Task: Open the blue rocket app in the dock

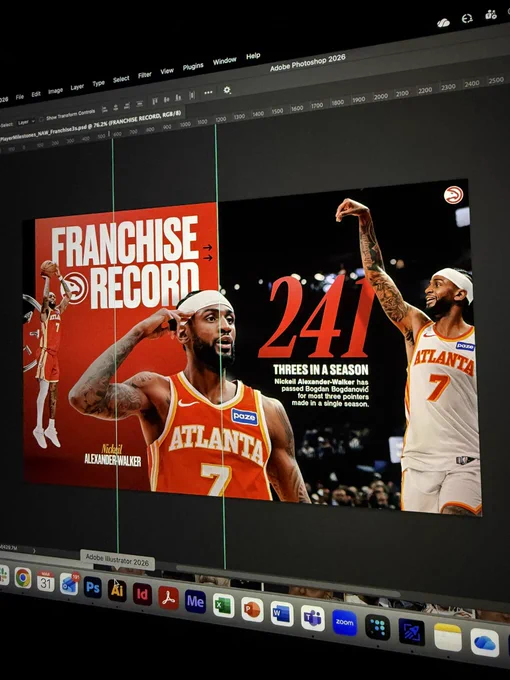Action: pyautogui.click(x=411, y=632)
